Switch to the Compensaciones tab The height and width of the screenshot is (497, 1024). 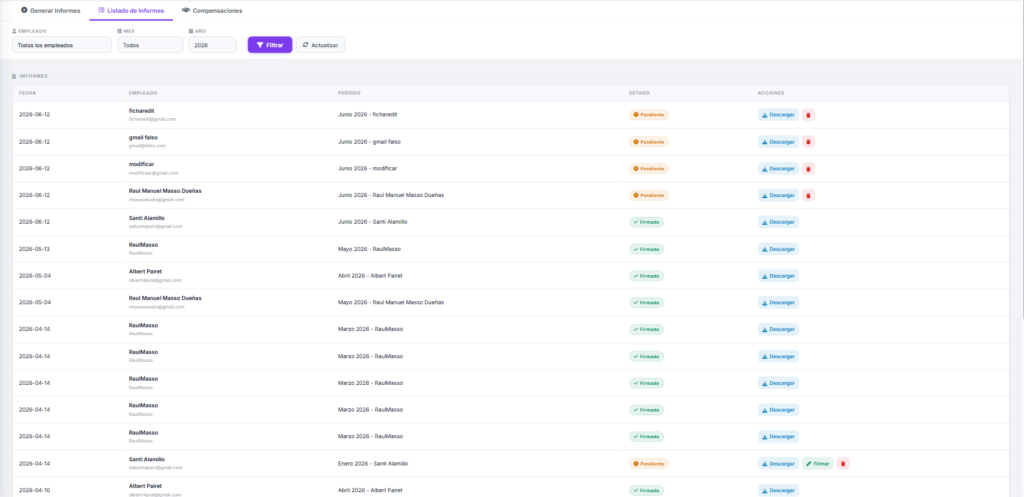pos(212,10)
